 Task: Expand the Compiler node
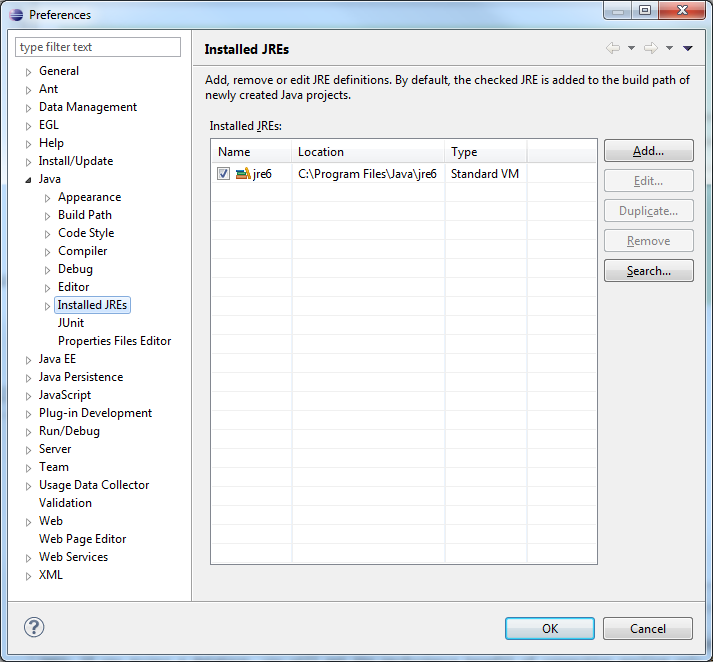point(47,252)
